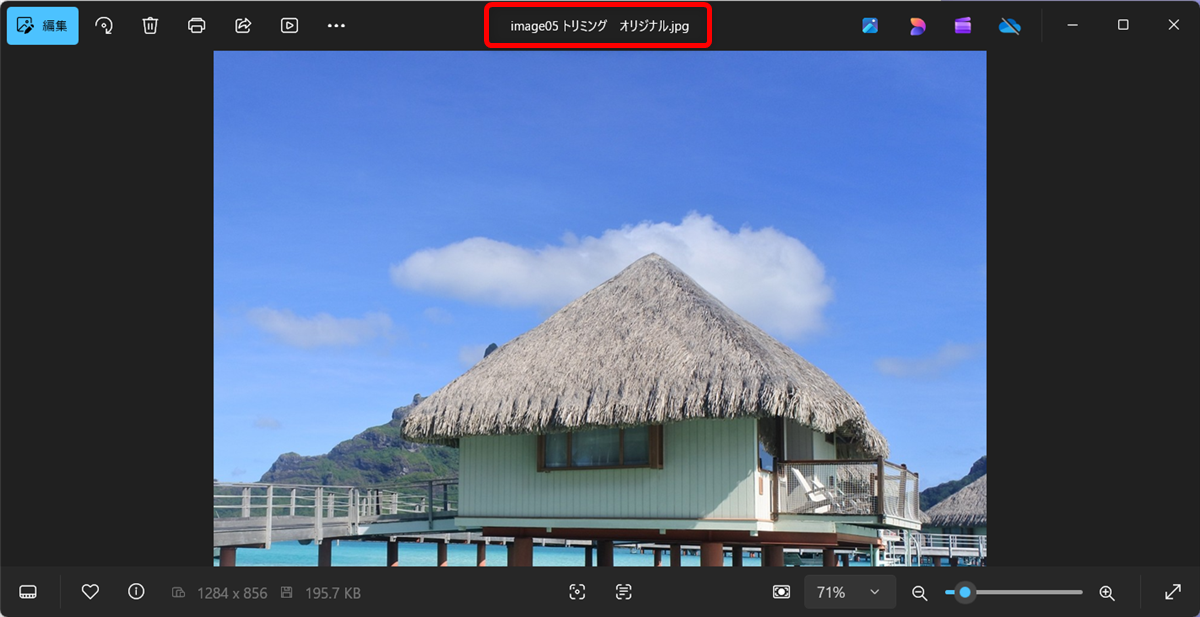Image resolution: width=1200 pixels, height=617 pixels.
Task: Mark photo as favorite with heart icon
Action: [x=90, y=592]
